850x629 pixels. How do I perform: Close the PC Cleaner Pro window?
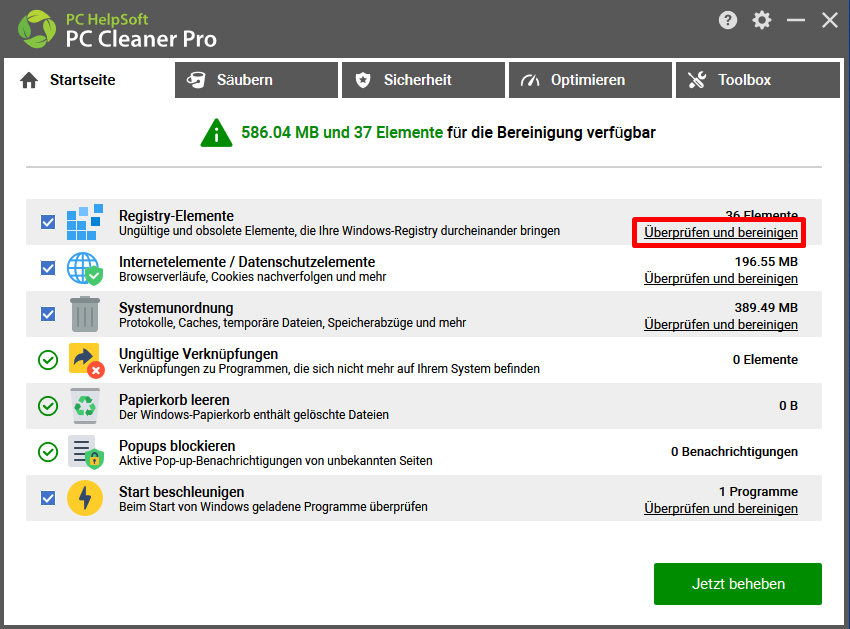click(x=829, y=21)
